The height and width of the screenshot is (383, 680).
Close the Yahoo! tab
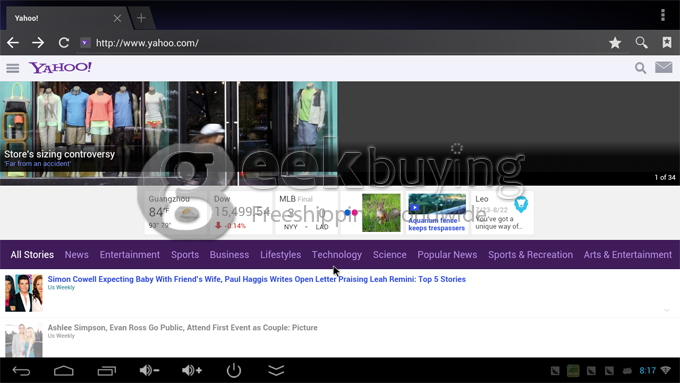tap(117, 18)
